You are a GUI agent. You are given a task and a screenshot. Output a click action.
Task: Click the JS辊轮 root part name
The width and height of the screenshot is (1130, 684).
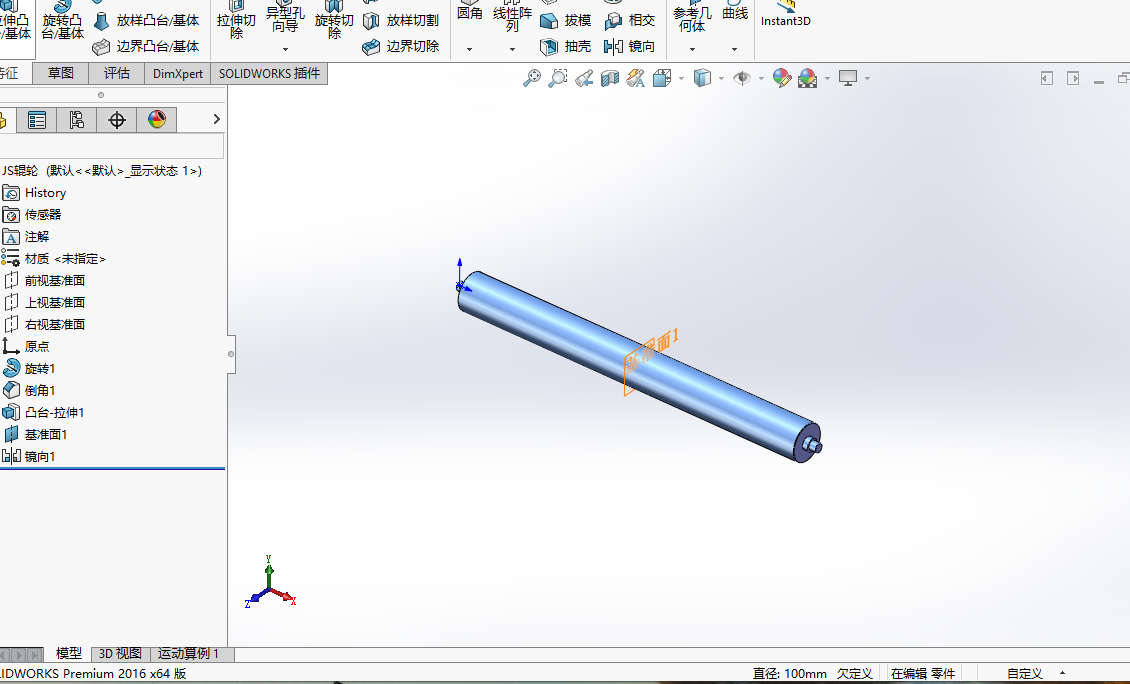(19, 171)
